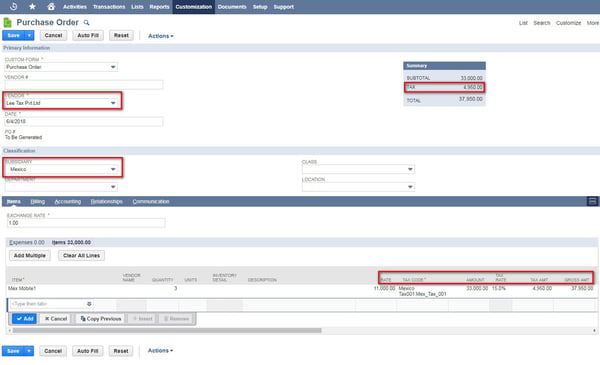Click the Remove line button

pos(176,319)
